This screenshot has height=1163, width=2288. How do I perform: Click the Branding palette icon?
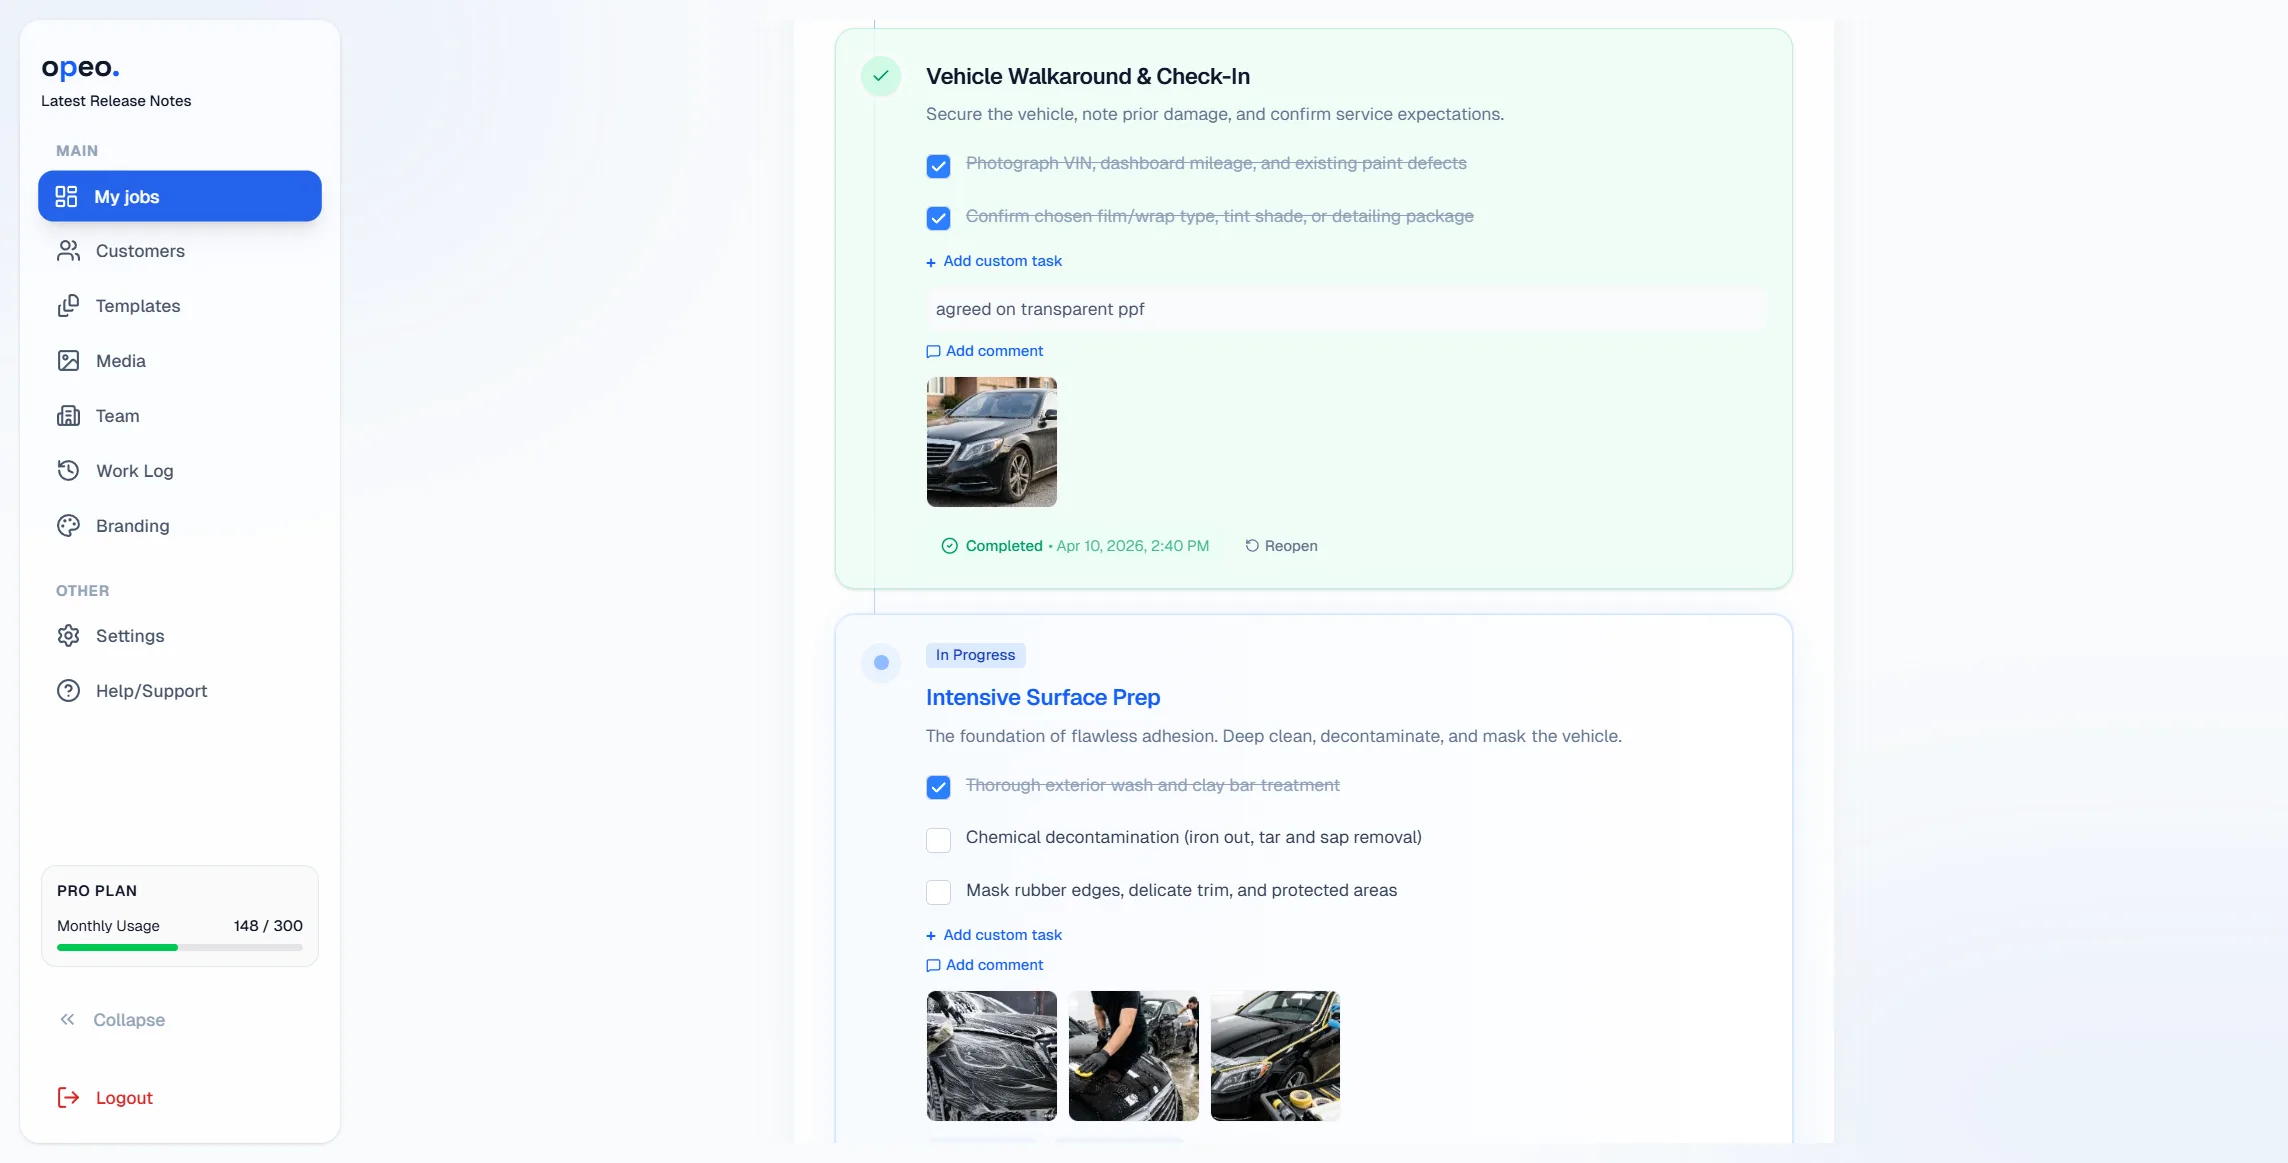click(x=68, y=526)
